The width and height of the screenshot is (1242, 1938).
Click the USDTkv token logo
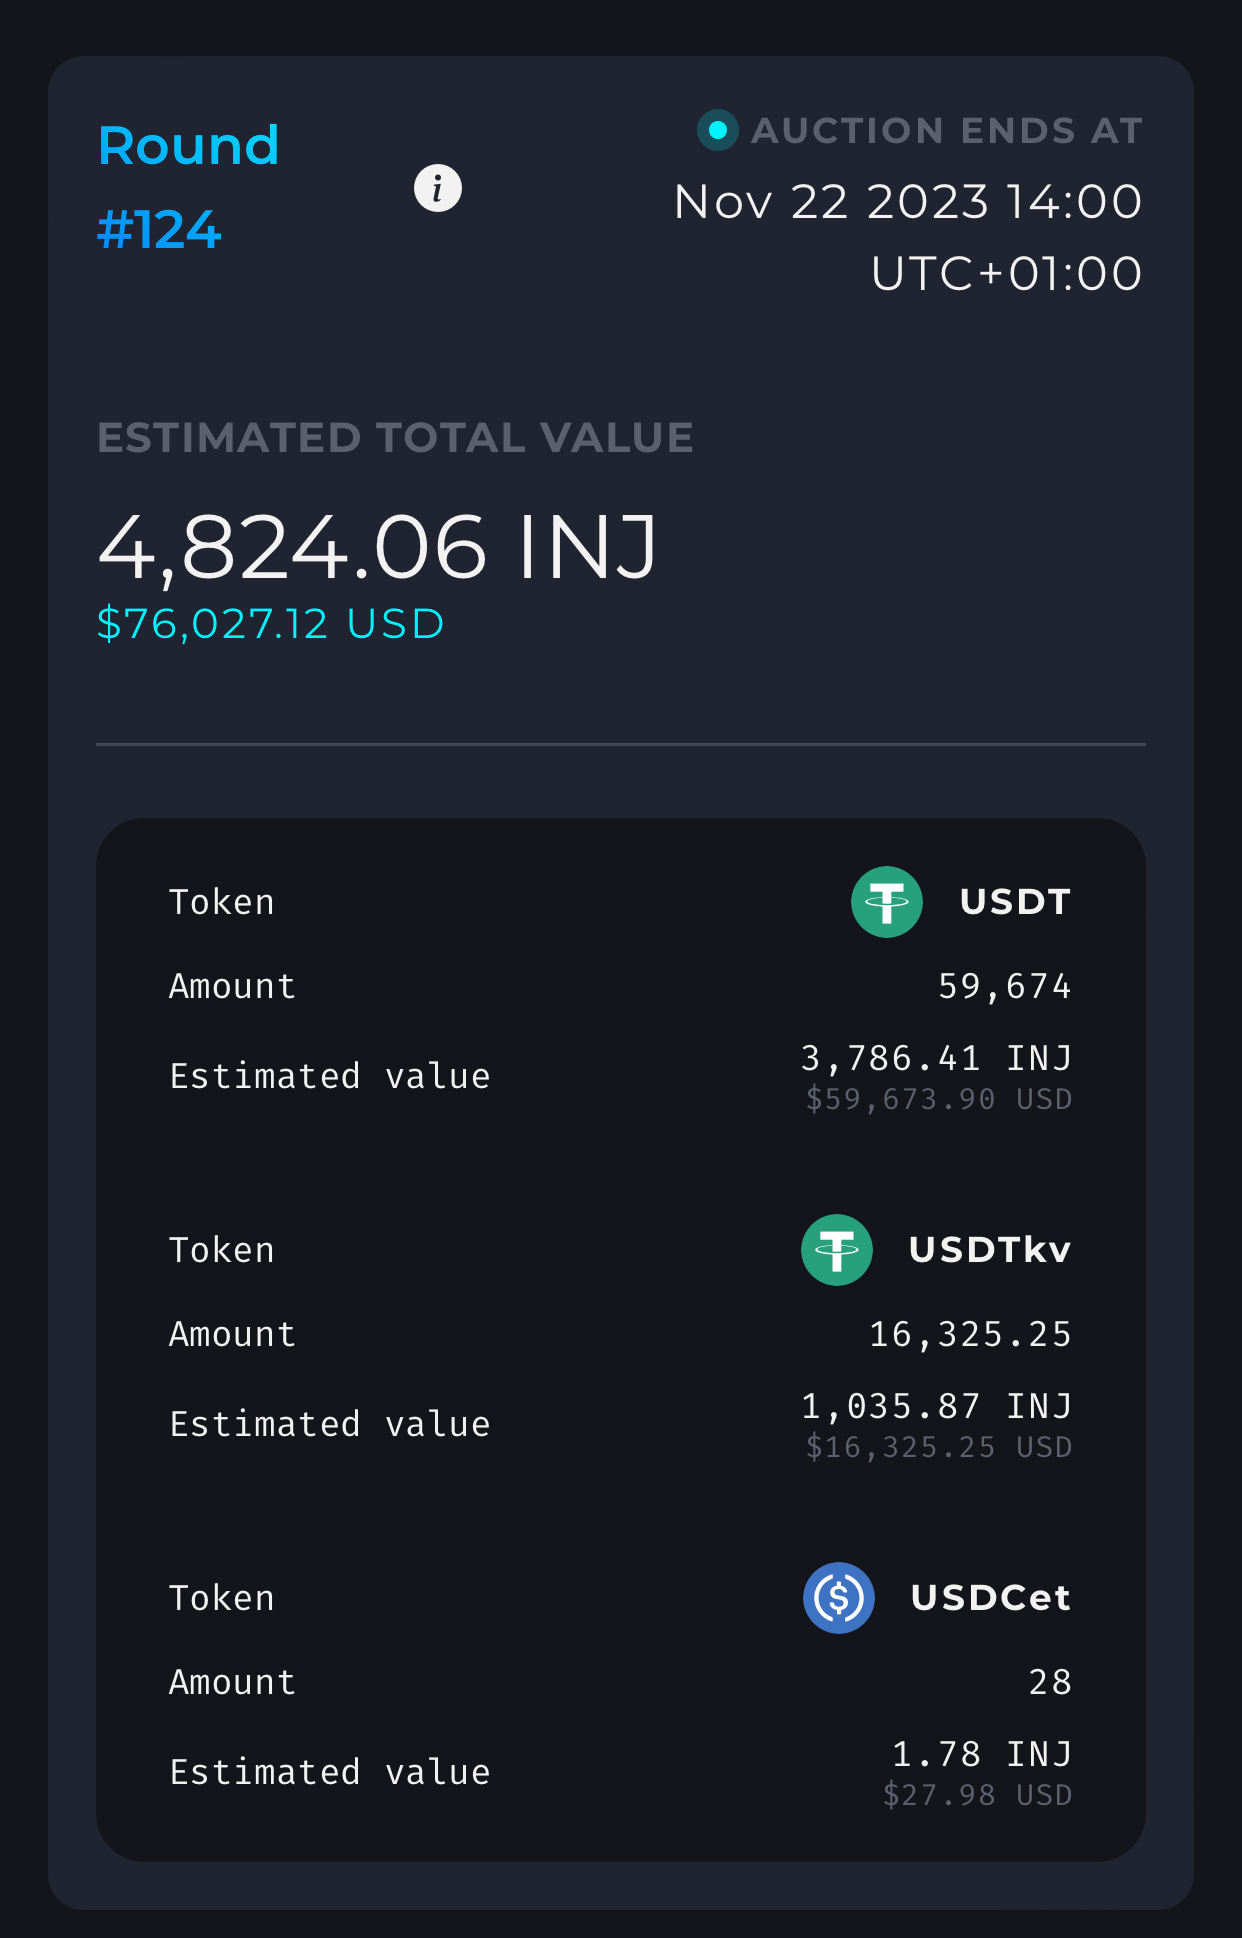[836, 1250]
